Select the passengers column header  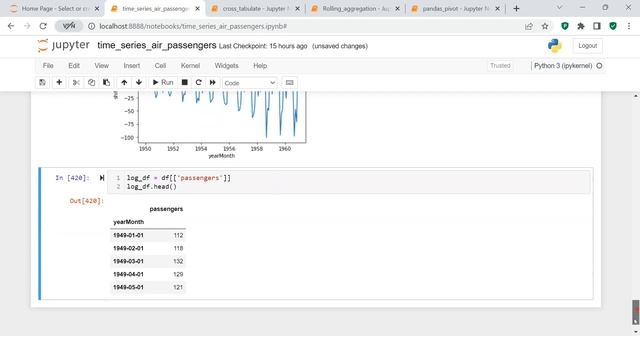pyautogui.click(x=166, y=209)
